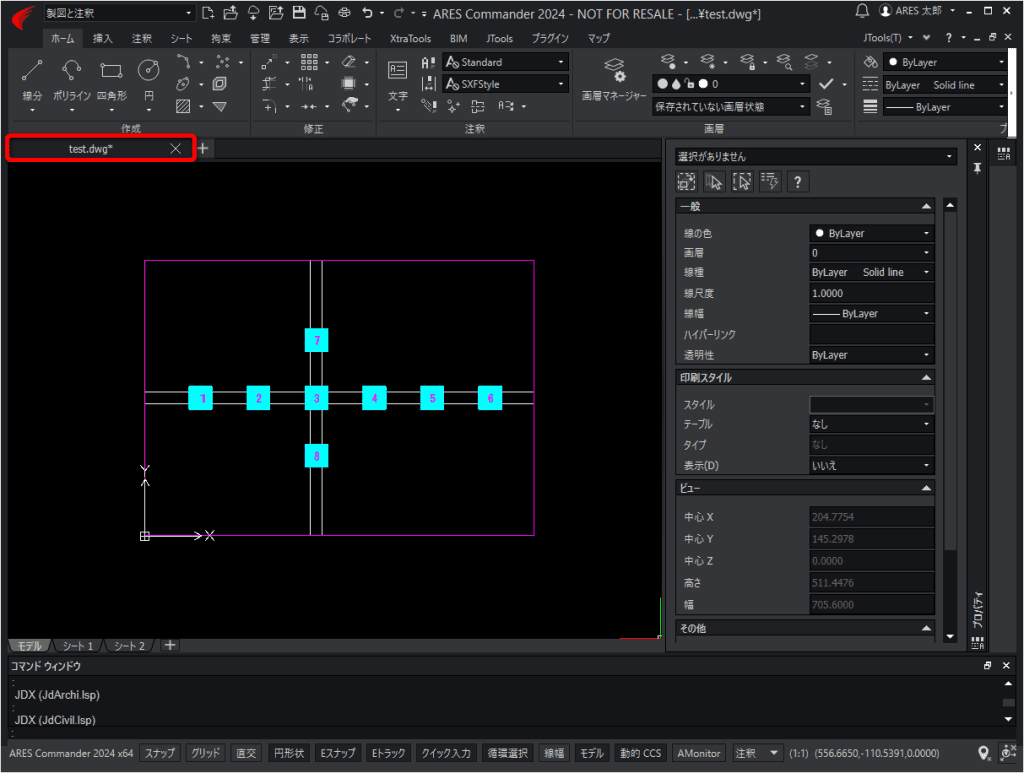
Task: Toggle Polar (円形状) mode
Action: click(289, 753)
